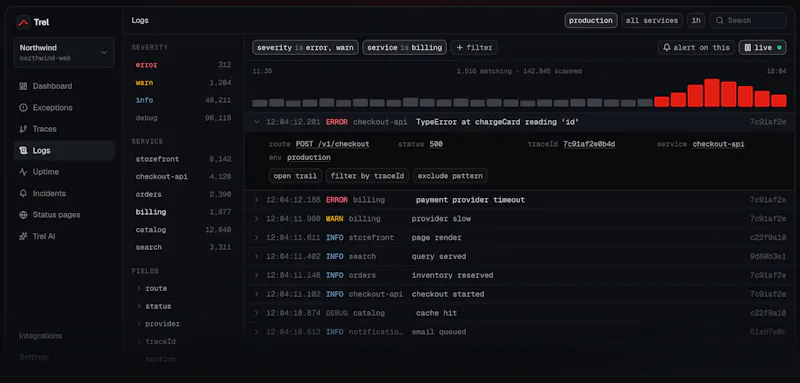Expand the page render log row
Viewport: 800px width, 383px height.
coord(257,238)
